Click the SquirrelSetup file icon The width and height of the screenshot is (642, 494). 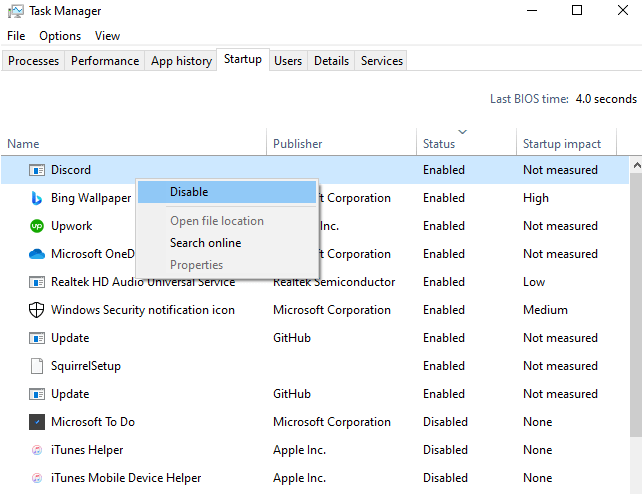click(x=37, y=366)
